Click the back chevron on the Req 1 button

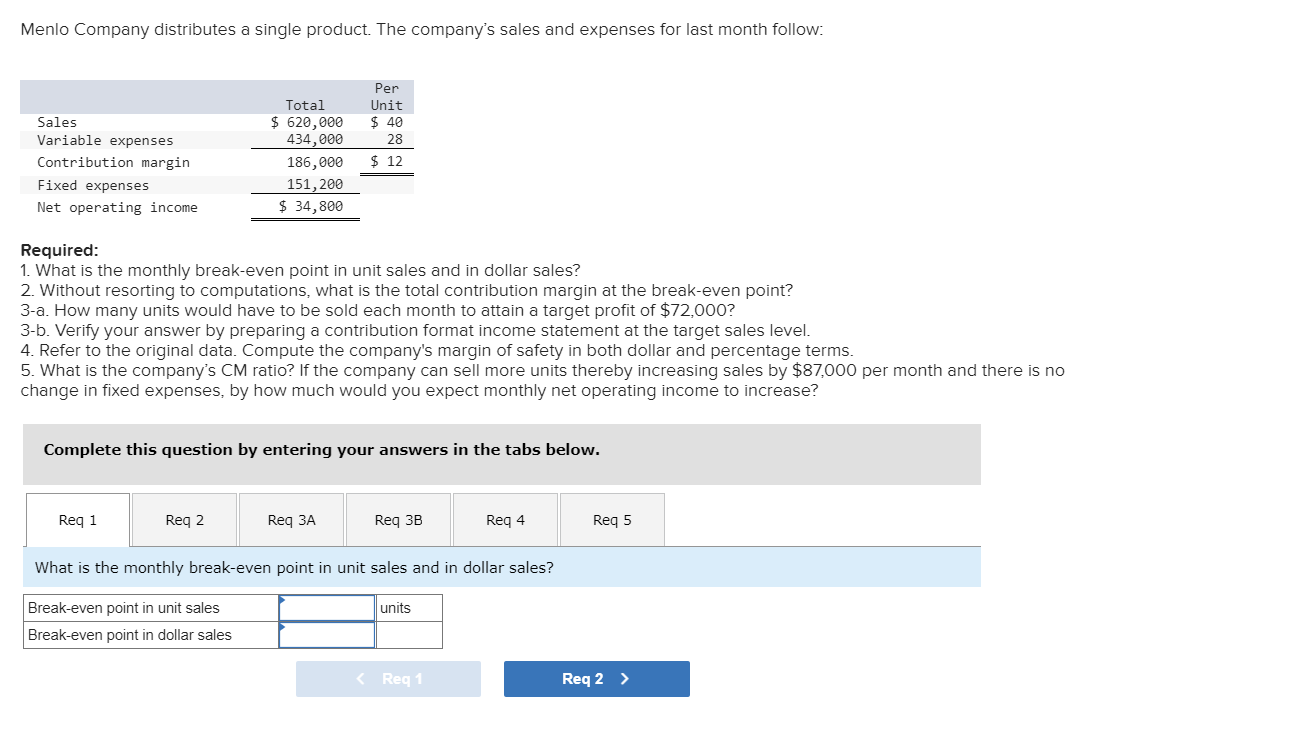(362, 678)
